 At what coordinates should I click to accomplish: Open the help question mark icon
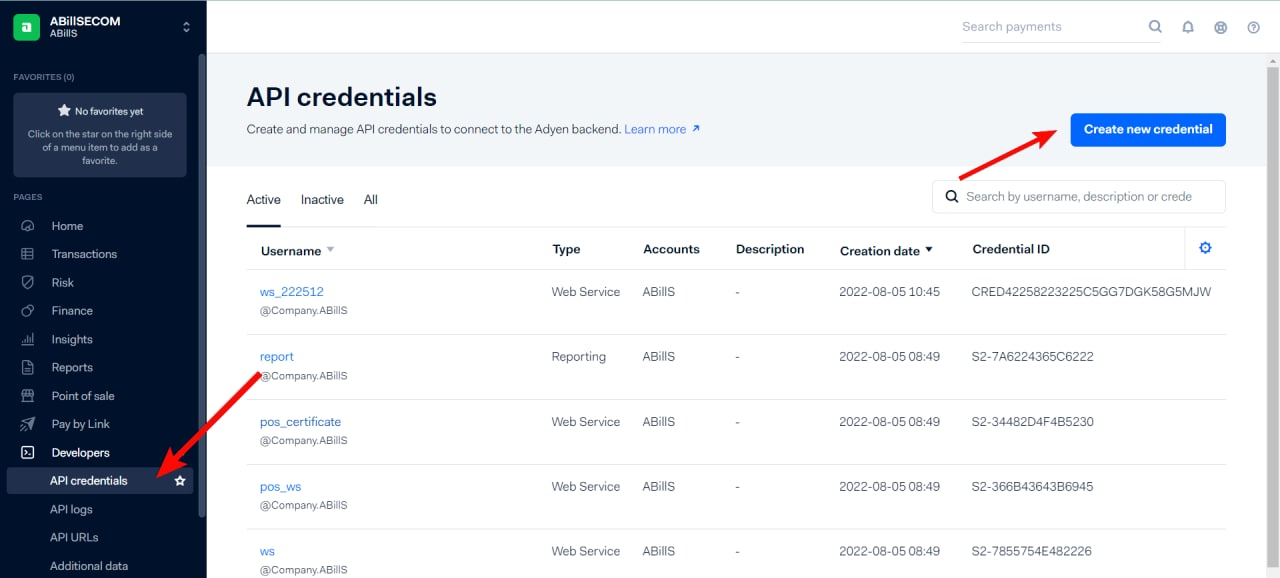point(1253,27)
